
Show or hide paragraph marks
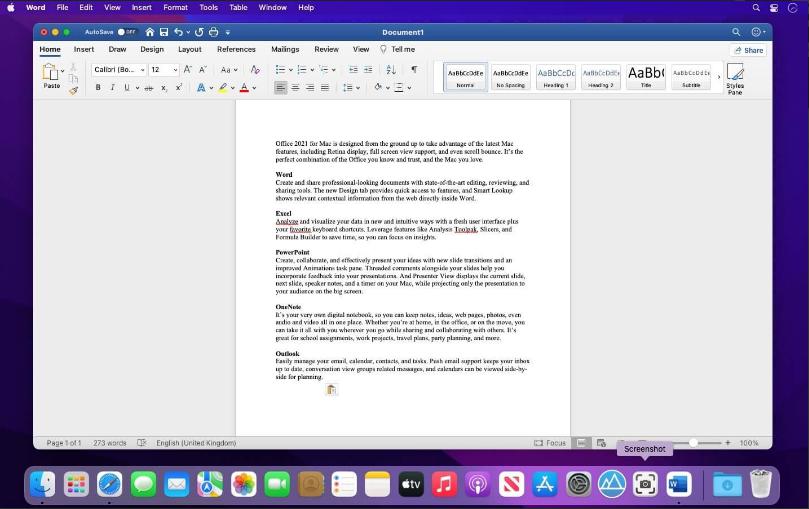[x=414, y=69]
